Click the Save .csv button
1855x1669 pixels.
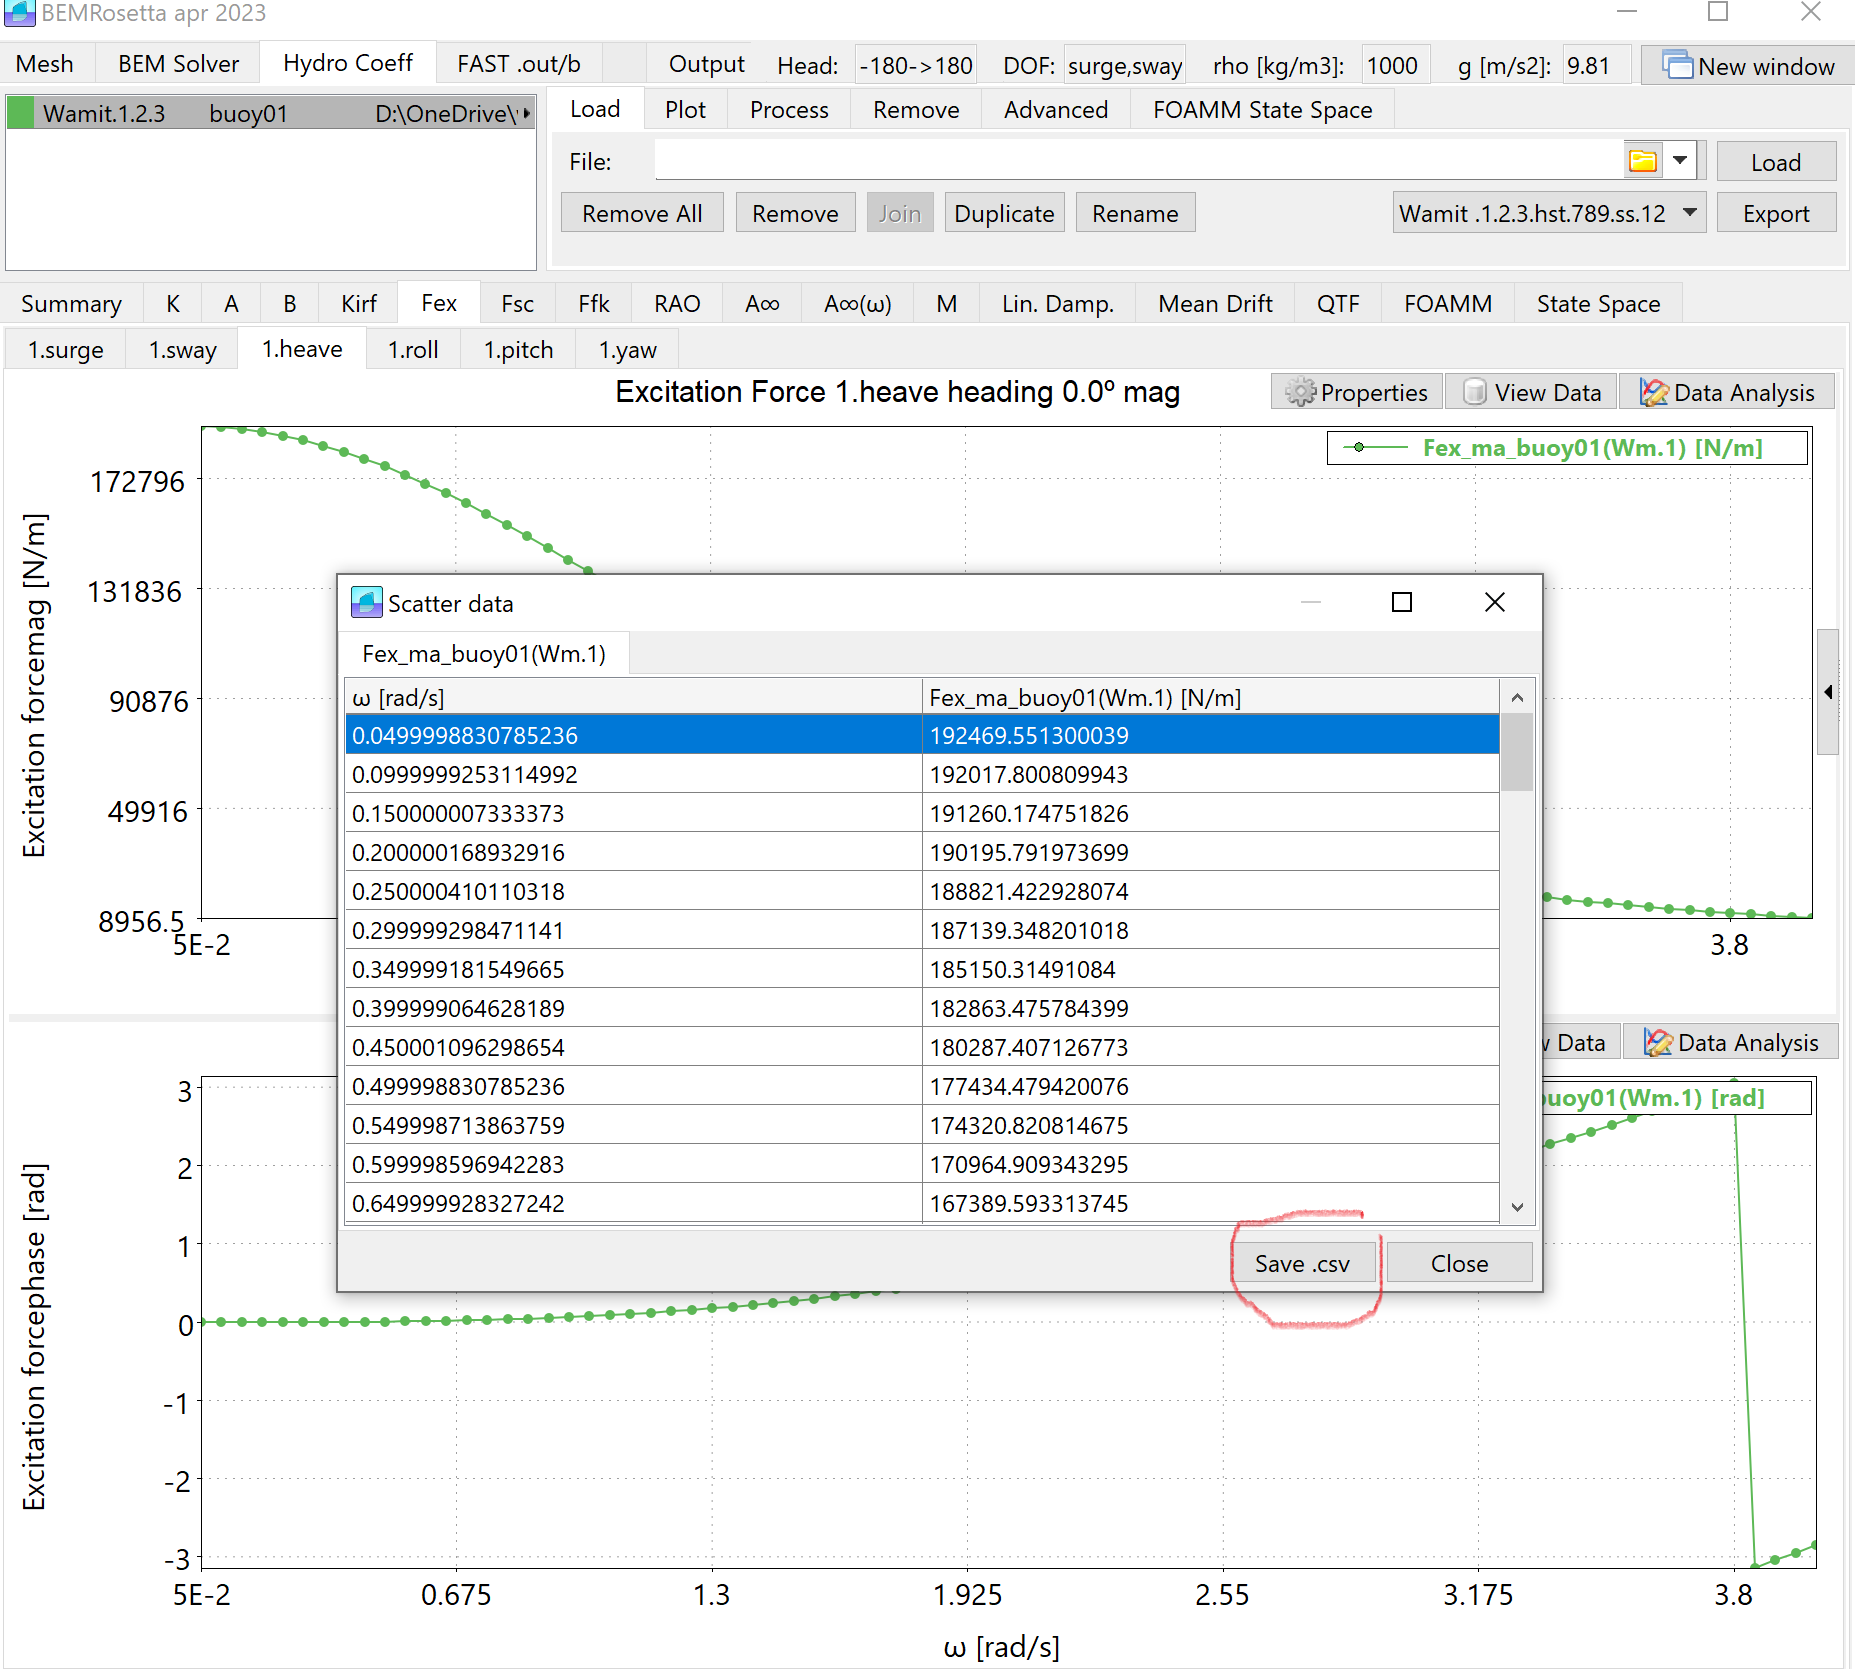pos(1302,1262)
